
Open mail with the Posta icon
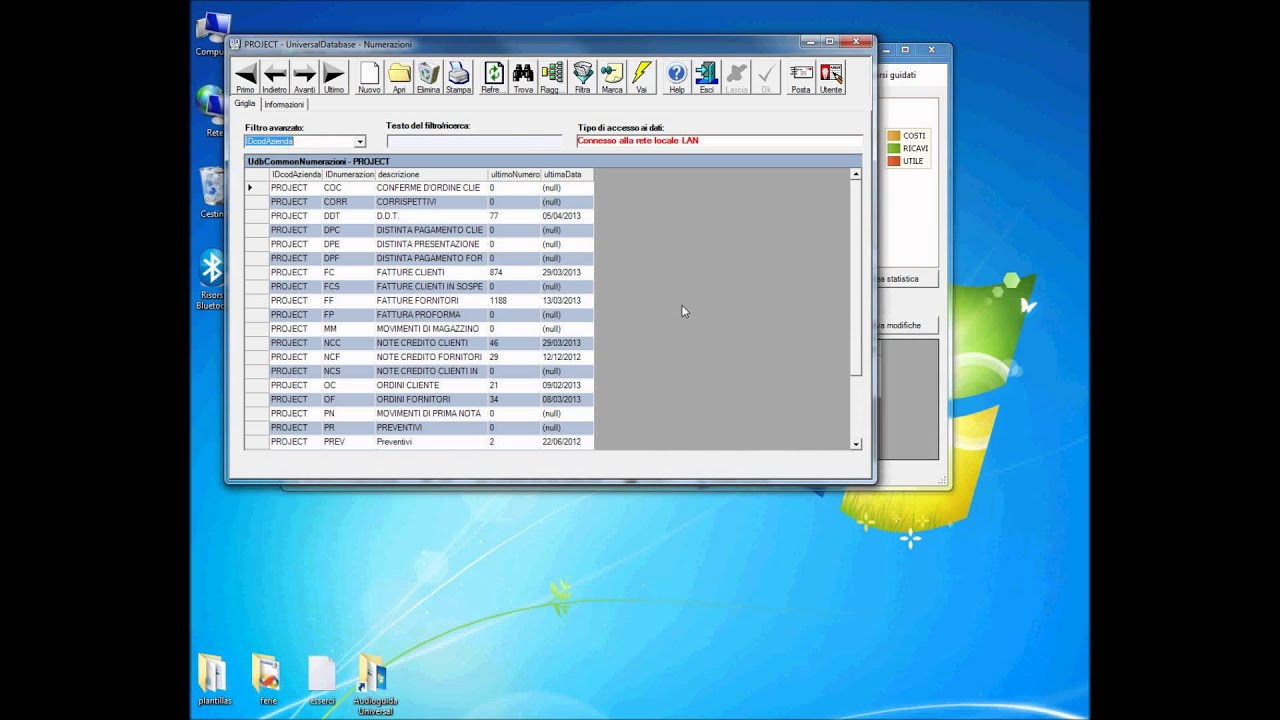tap(801, 78)
